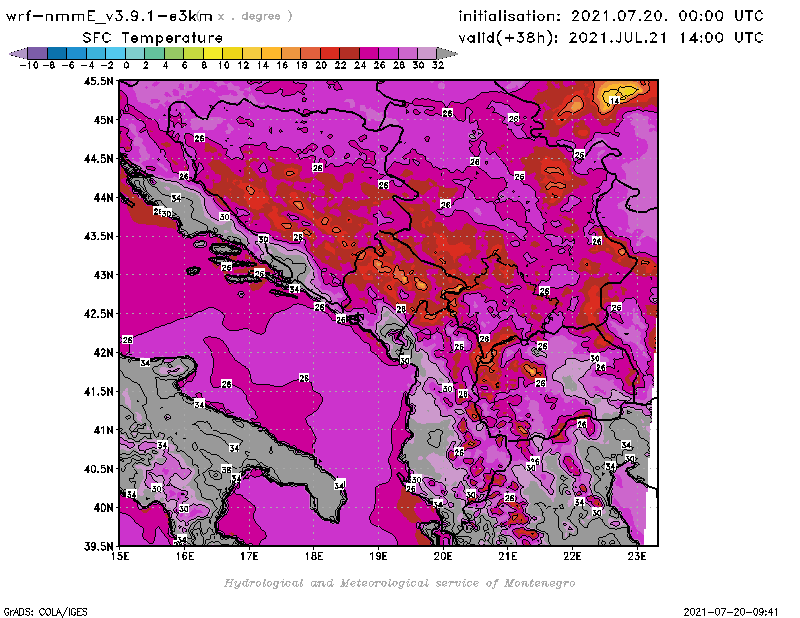Click the "45N" latitude label

point(104,119)
